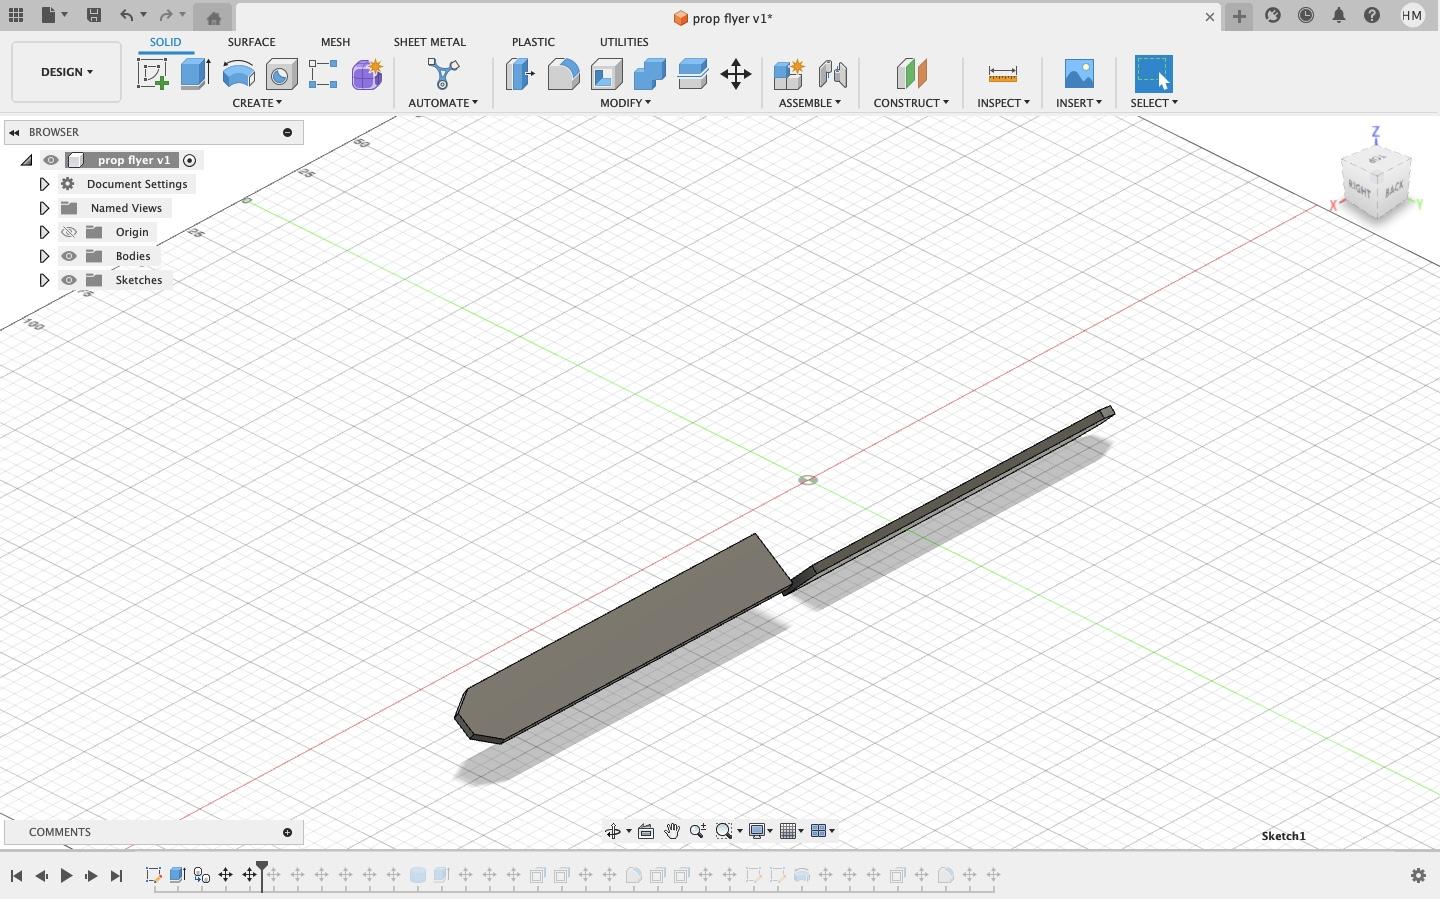The image size is (1440, 899).
Task: Collapse the Browser panel with double arrows
Action: pos(14,132)
